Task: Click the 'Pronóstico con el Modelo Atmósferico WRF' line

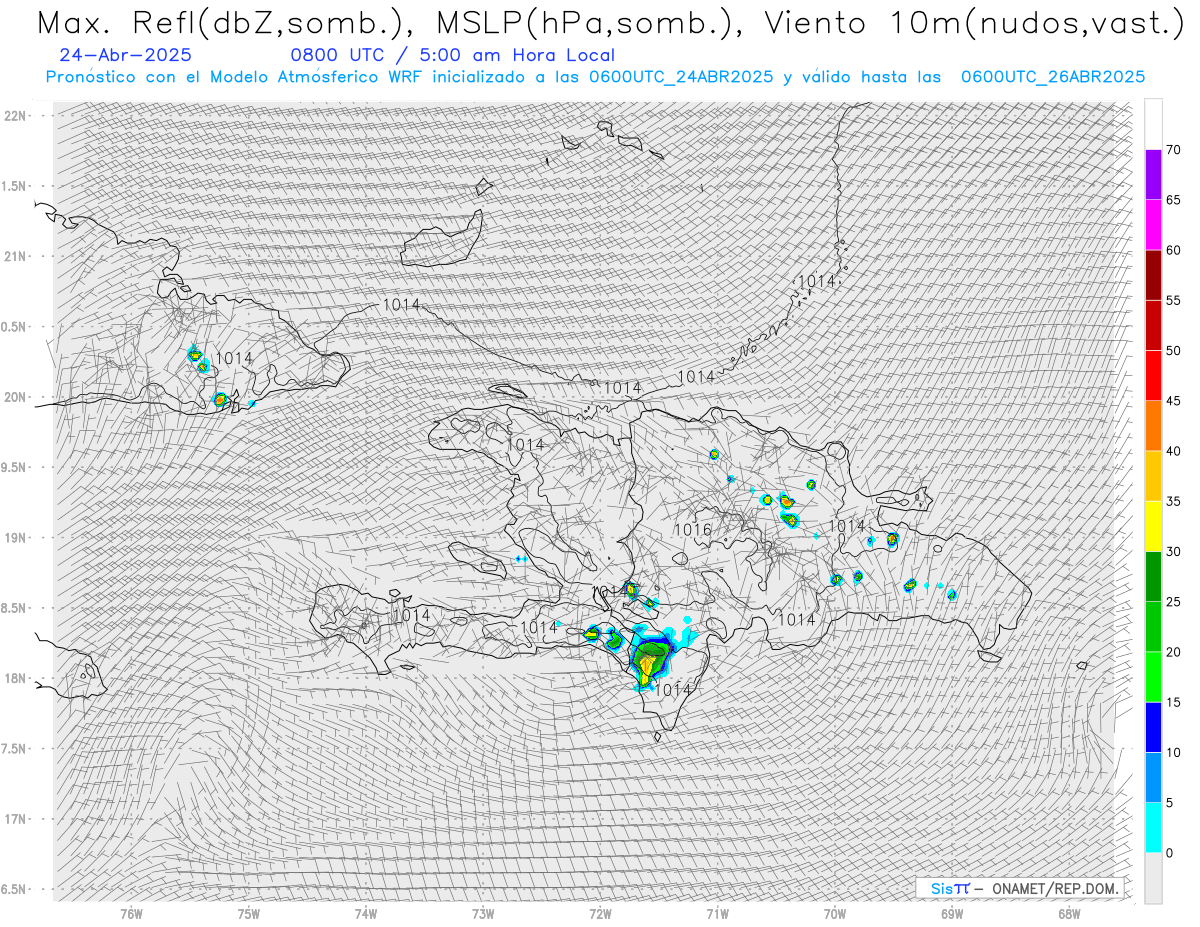Action: (595, 77)
